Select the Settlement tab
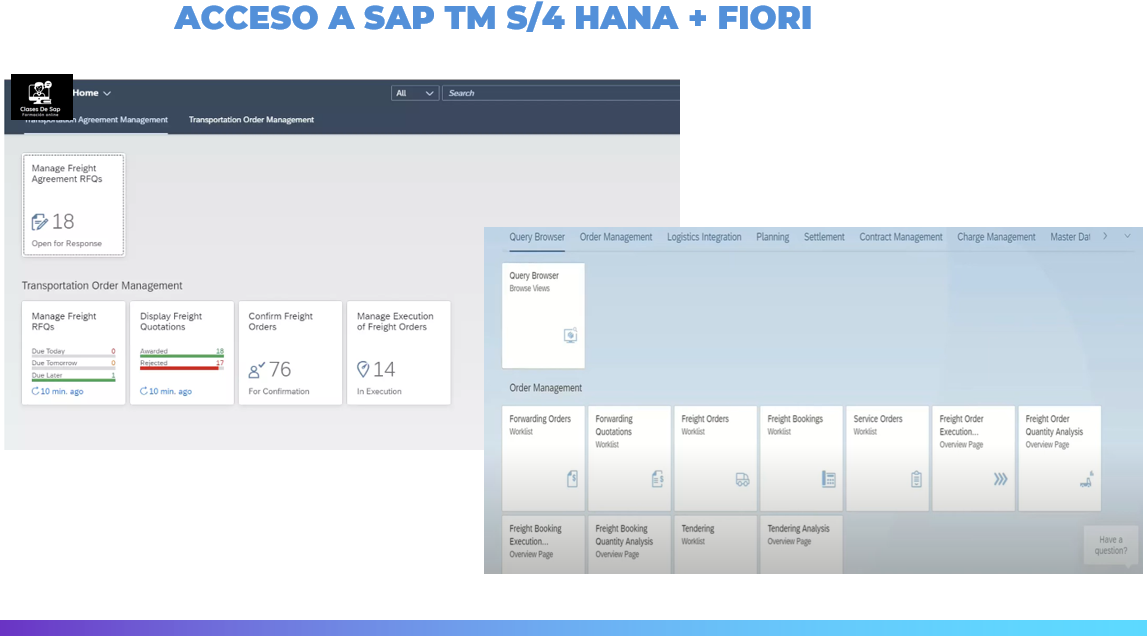Screen dimensions: 1147x636 tap(824, 237)
